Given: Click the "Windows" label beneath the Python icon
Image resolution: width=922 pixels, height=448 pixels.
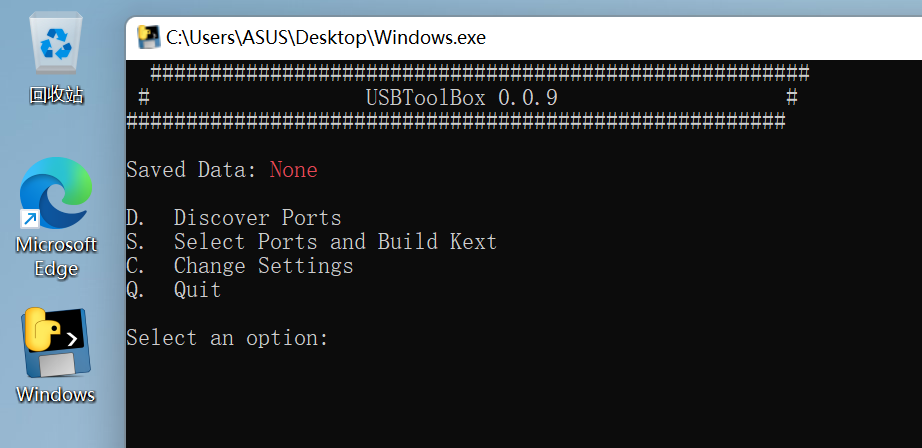Looking at the screenshot, I should coord(56,394).
